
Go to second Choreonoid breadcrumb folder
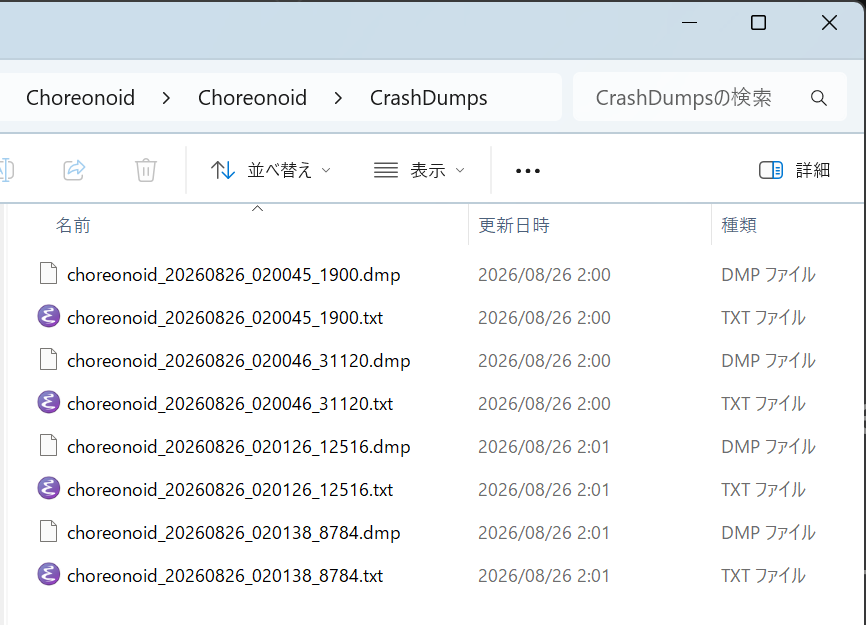coord(252,98)
